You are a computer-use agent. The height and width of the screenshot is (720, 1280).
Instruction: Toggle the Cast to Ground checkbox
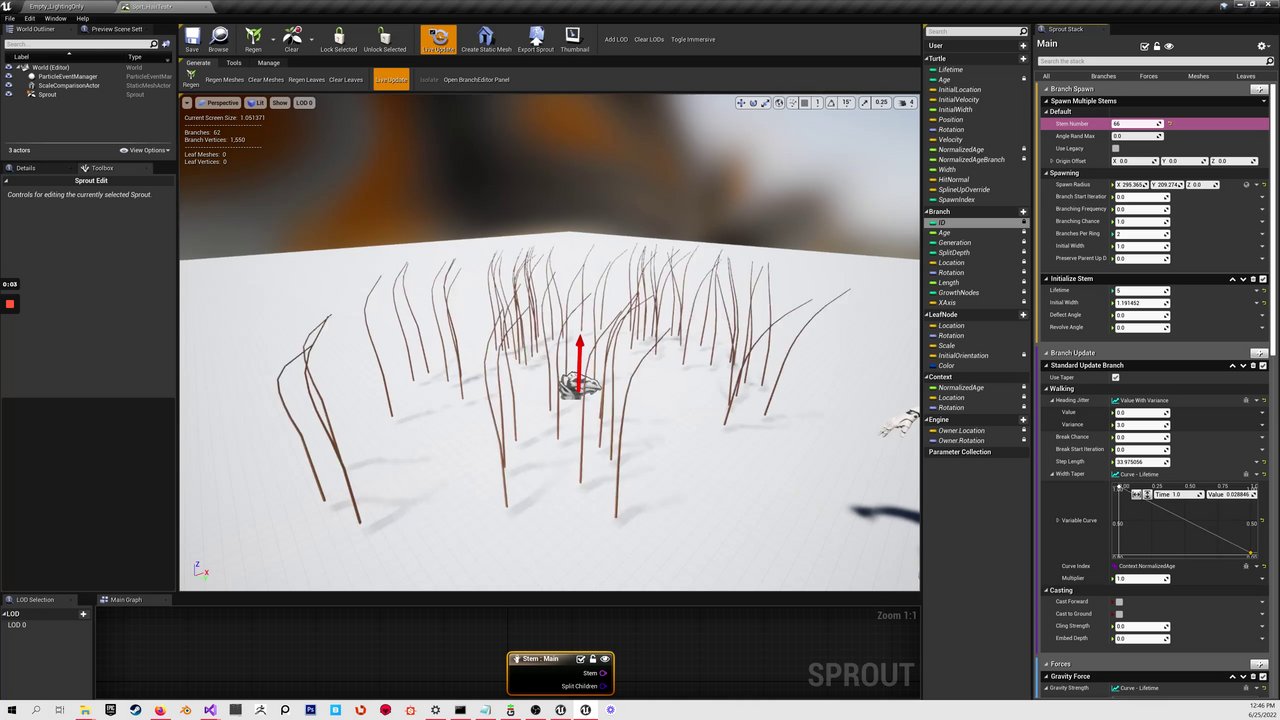(1119, 614)
